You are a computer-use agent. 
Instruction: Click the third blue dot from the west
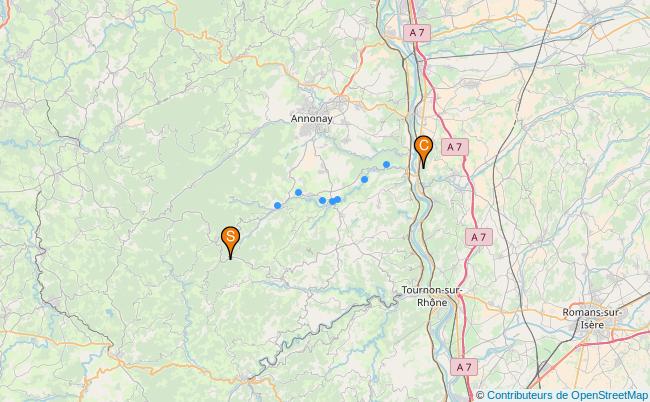[x=323, y=201]
